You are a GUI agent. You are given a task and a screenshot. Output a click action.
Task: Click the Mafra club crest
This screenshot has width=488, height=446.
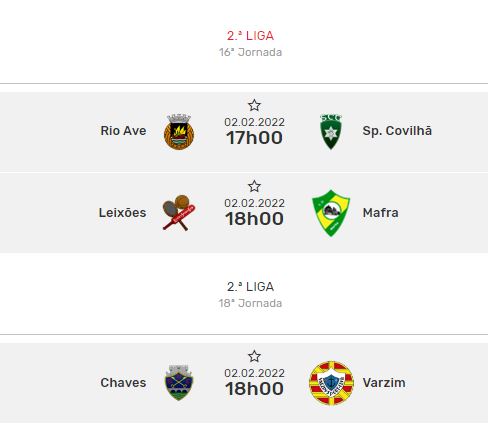pos(331,213)
